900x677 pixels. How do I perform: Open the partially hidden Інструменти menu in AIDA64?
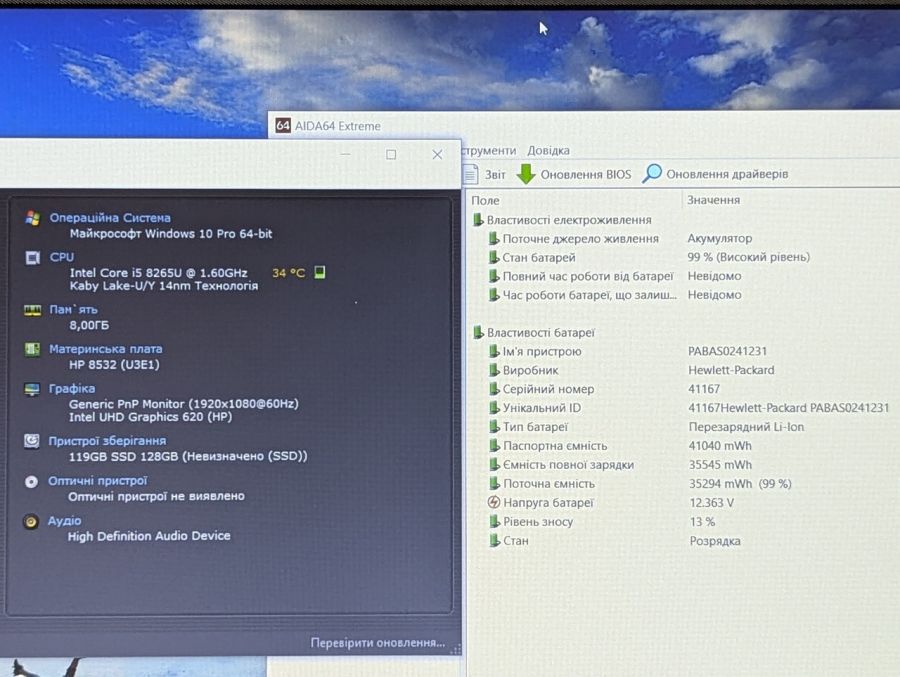pyautogui.click(x=489, y=150)
